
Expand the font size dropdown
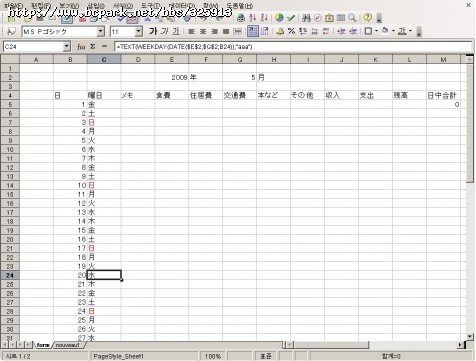click(x=139, y=32)
